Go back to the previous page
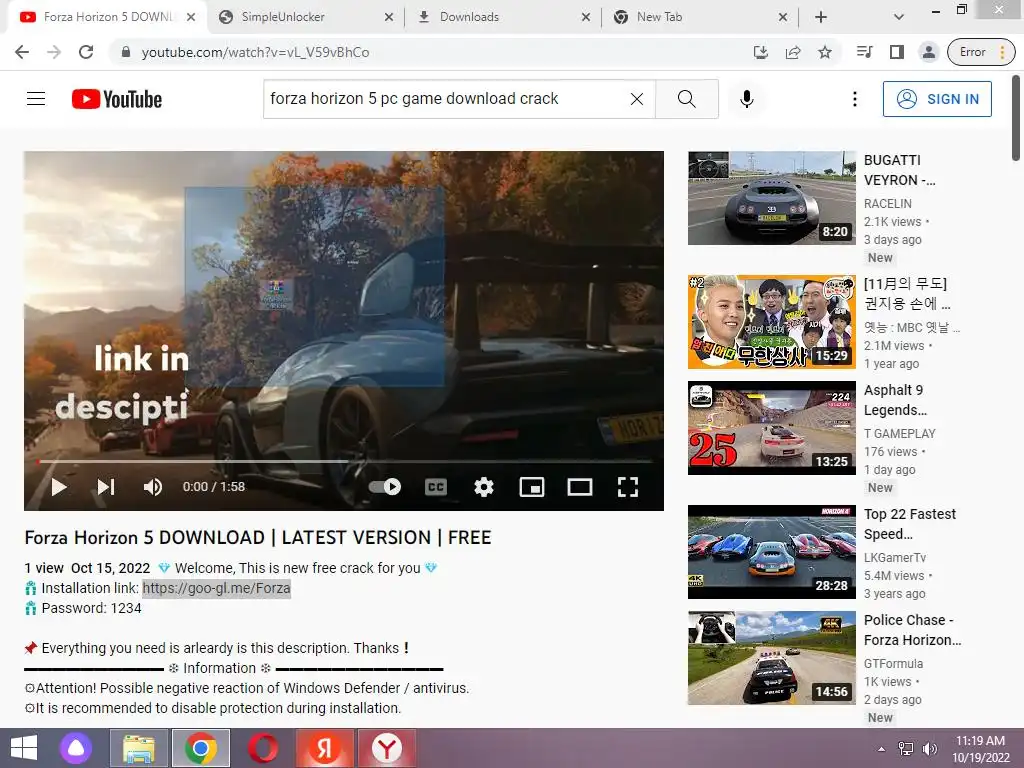The image size is (1024, 768). (x=22, y=52)
